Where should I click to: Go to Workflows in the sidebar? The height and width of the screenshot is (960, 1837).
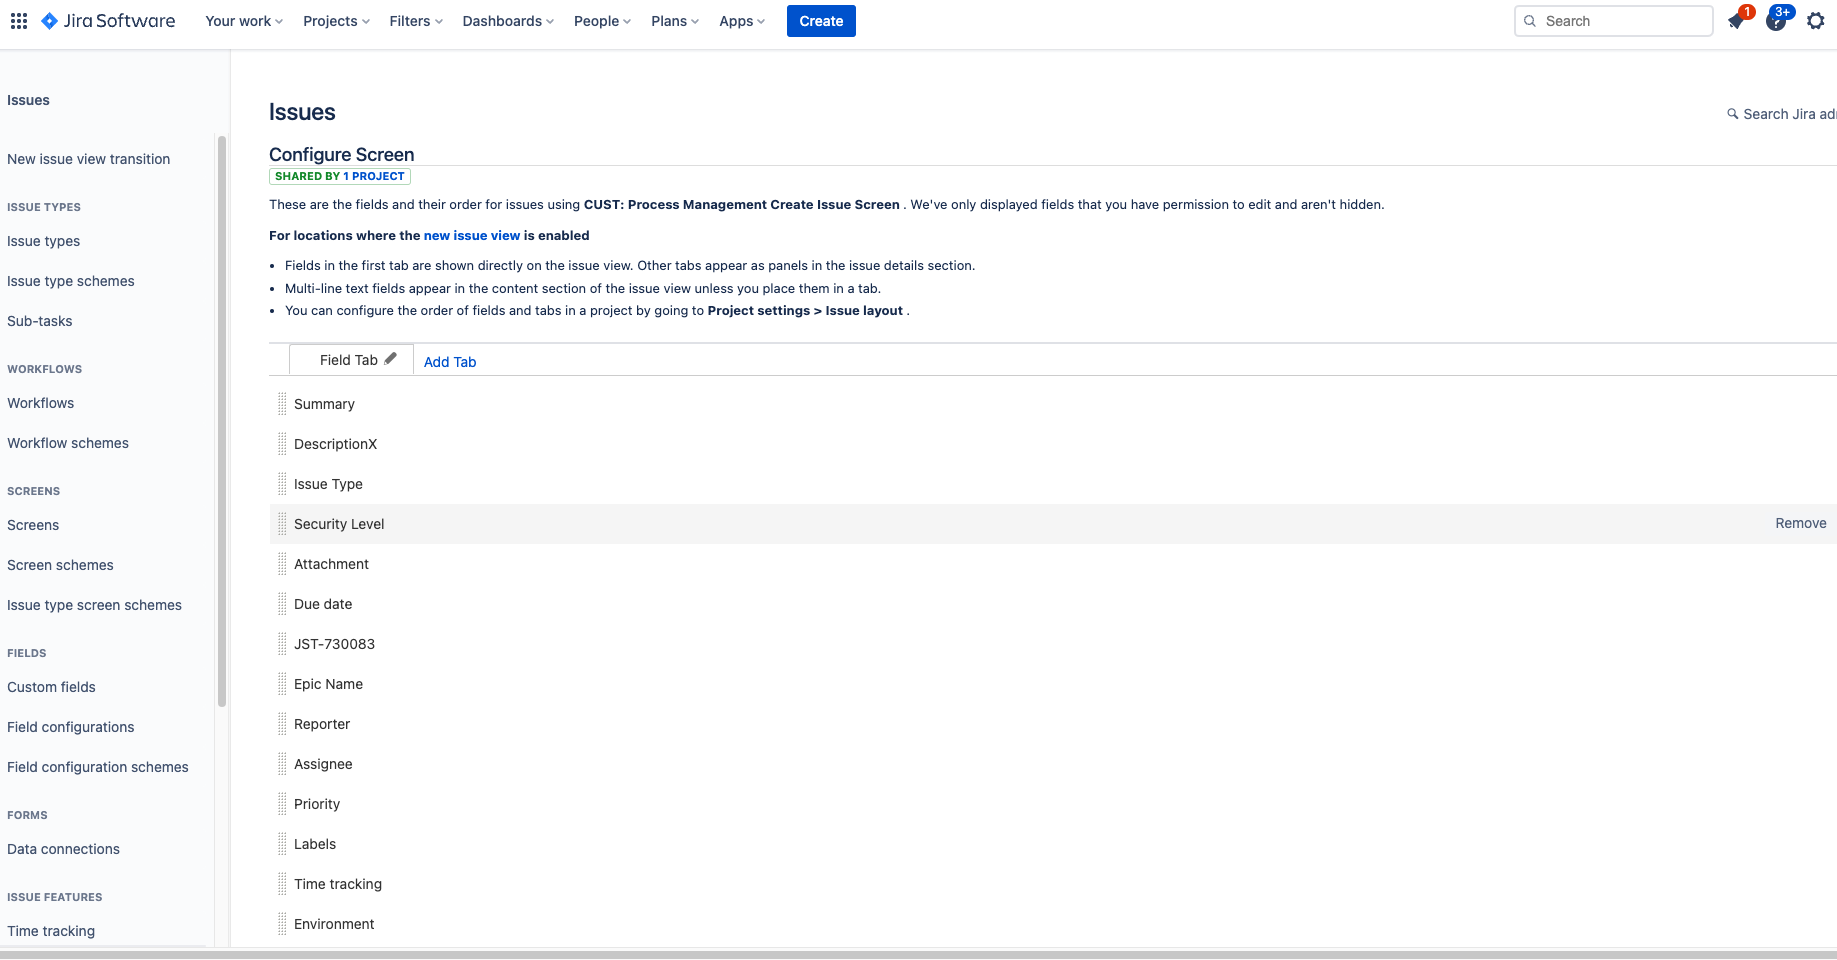point(41,403)
